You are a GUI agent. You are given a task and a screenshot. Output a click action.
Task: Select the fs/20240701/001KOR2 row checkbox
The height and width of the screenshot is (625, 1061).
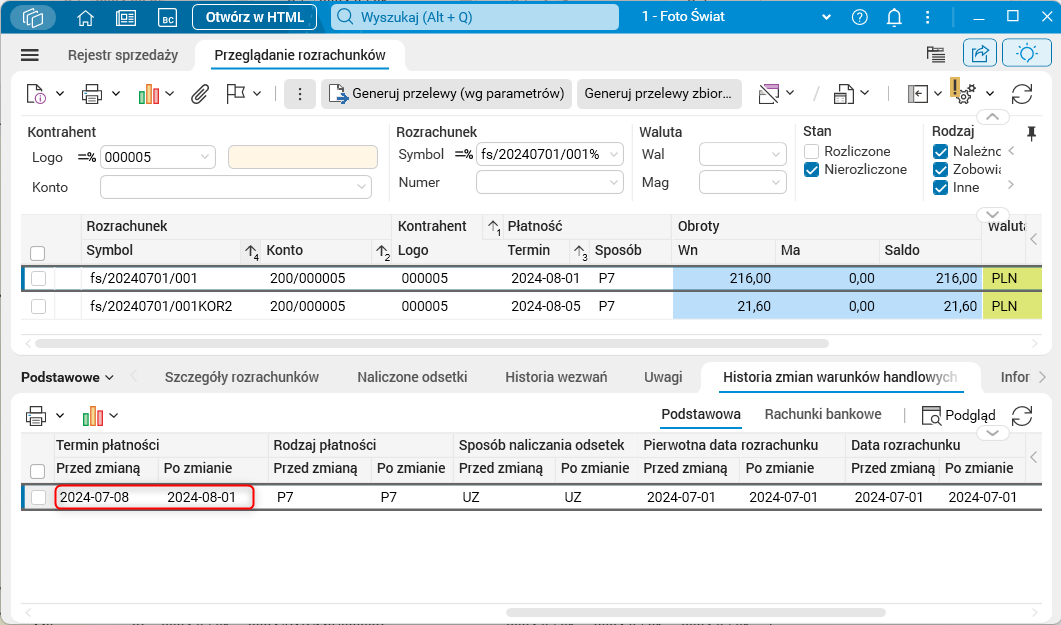point(38,307)
